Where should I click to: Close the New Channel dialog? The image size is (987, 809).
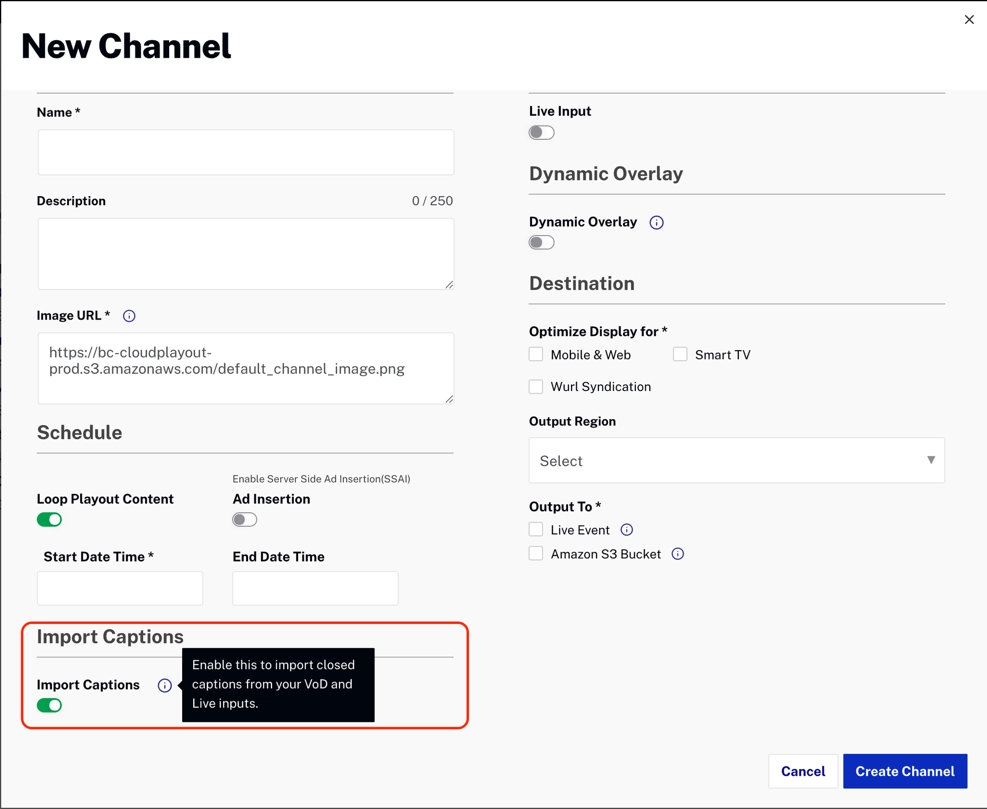[969, 19]
